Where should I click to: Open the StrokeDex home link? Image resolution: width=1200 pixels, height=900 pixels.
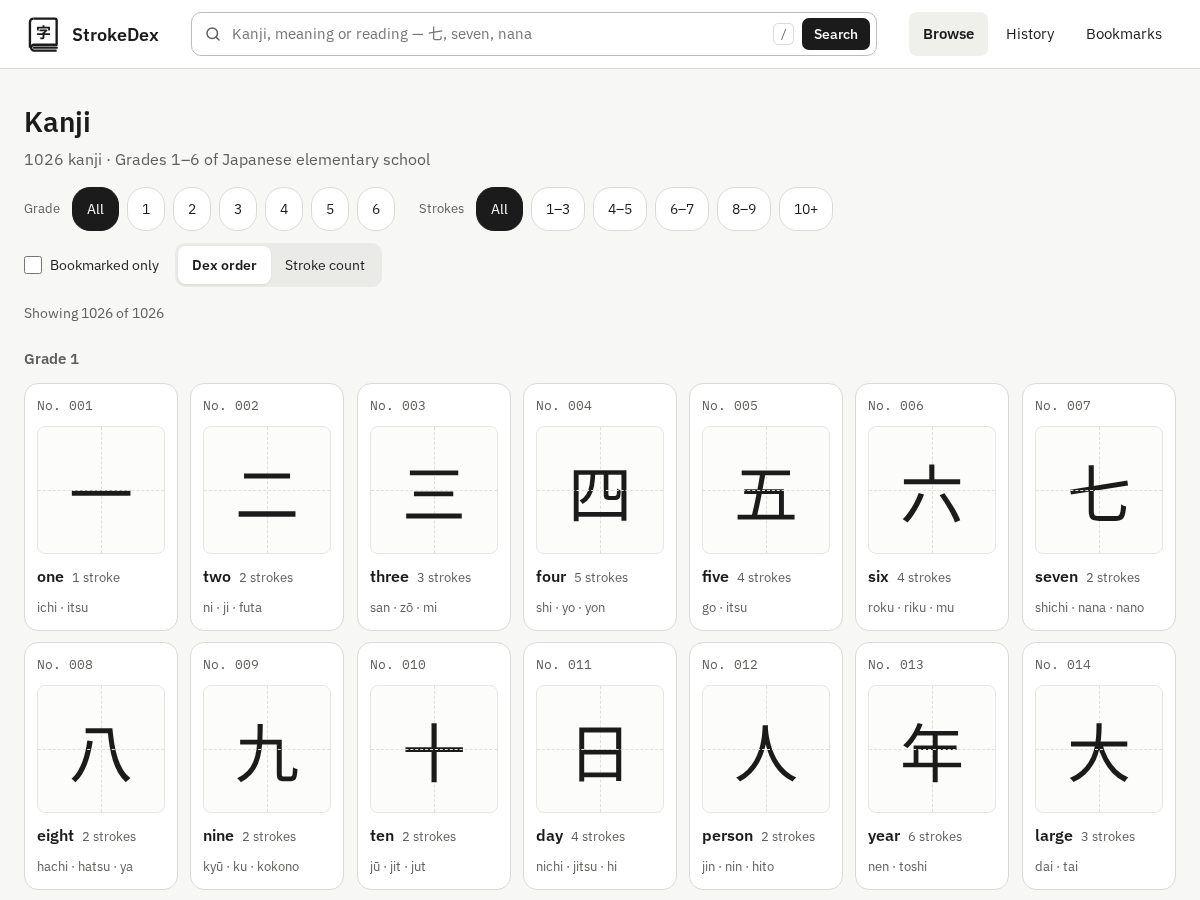93,34
